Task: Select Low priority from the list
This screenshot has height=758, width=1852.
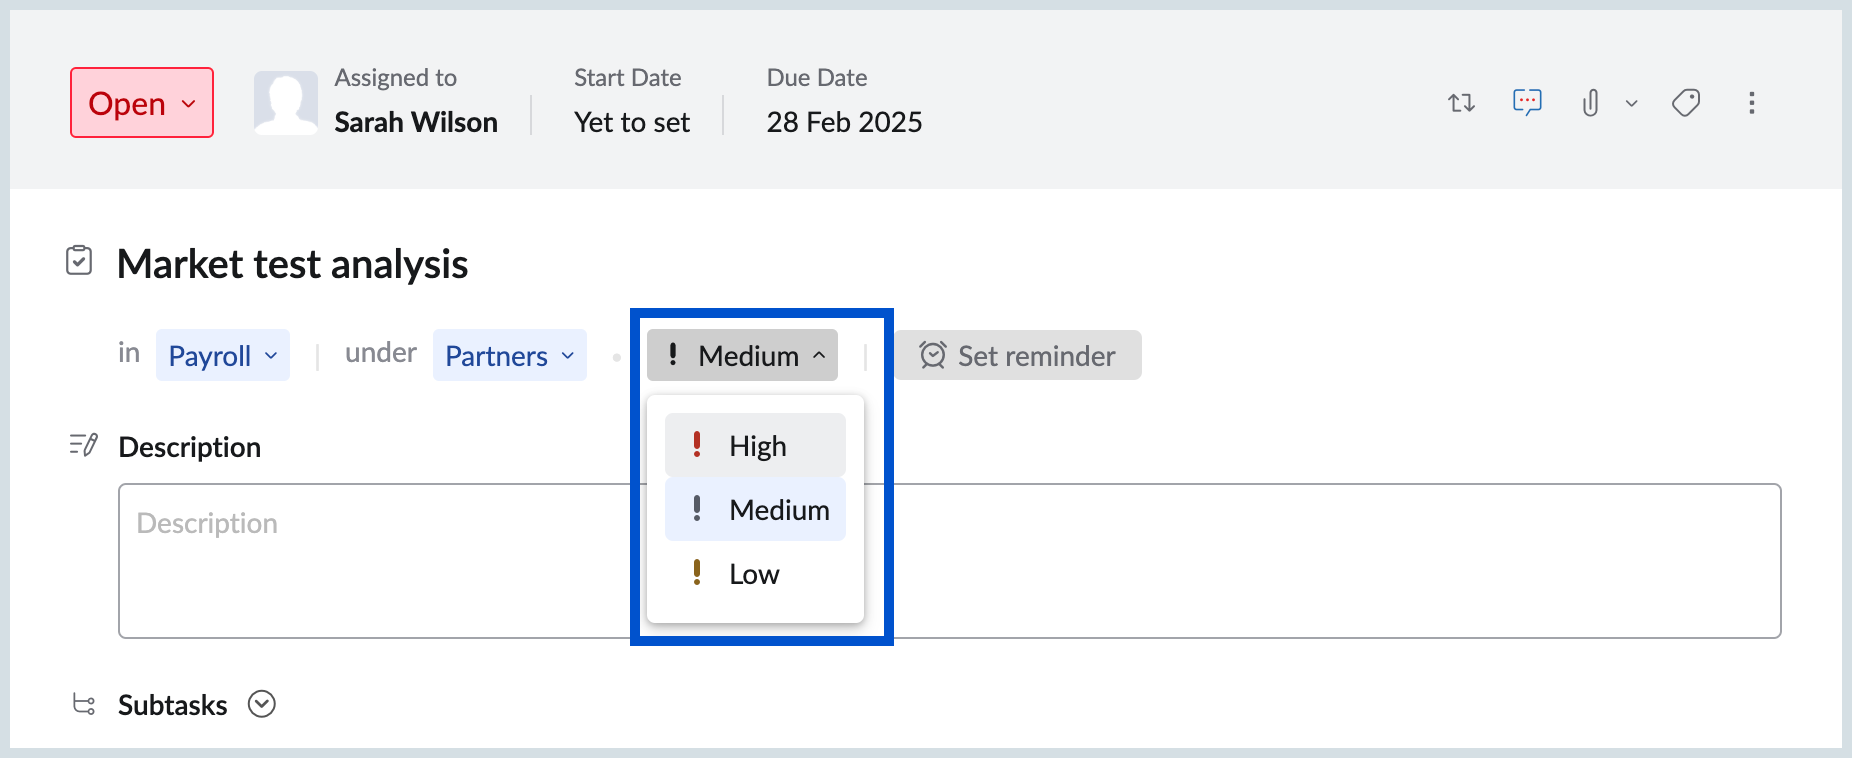Action: point(752,573)
